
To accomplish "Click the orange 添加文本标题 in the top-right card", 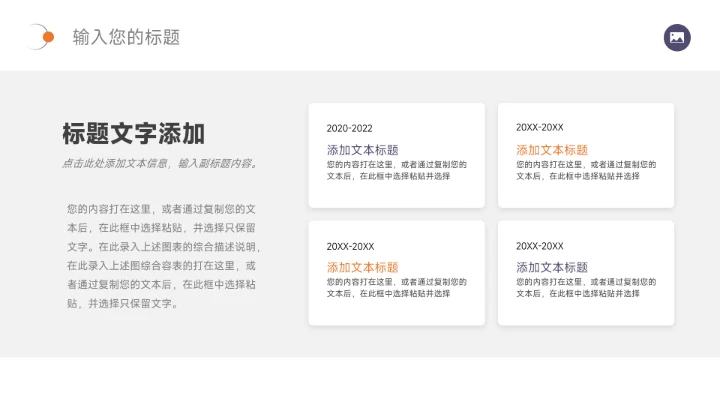I will point(552,150).
